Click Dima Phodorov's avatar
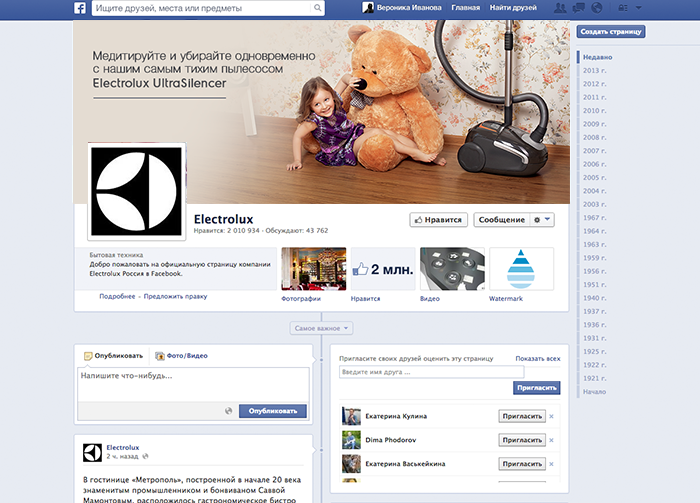Viewport: 700px width, 503px height. [351, 440]
